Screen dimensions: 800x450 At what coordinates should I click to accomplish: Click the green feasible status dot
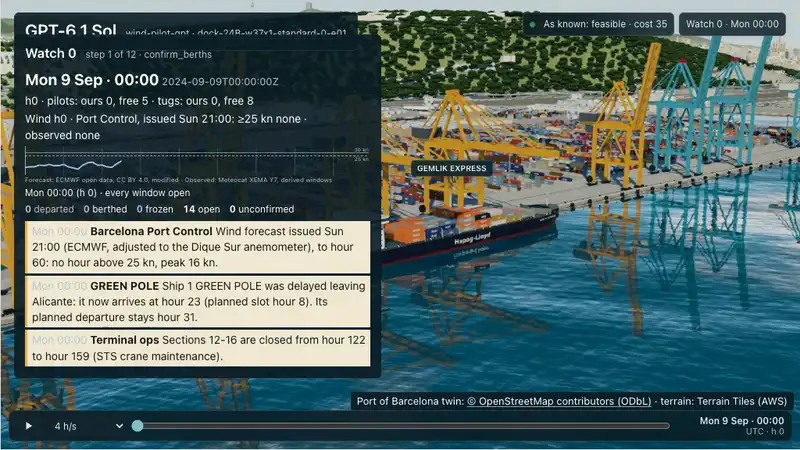click(533, 24)
